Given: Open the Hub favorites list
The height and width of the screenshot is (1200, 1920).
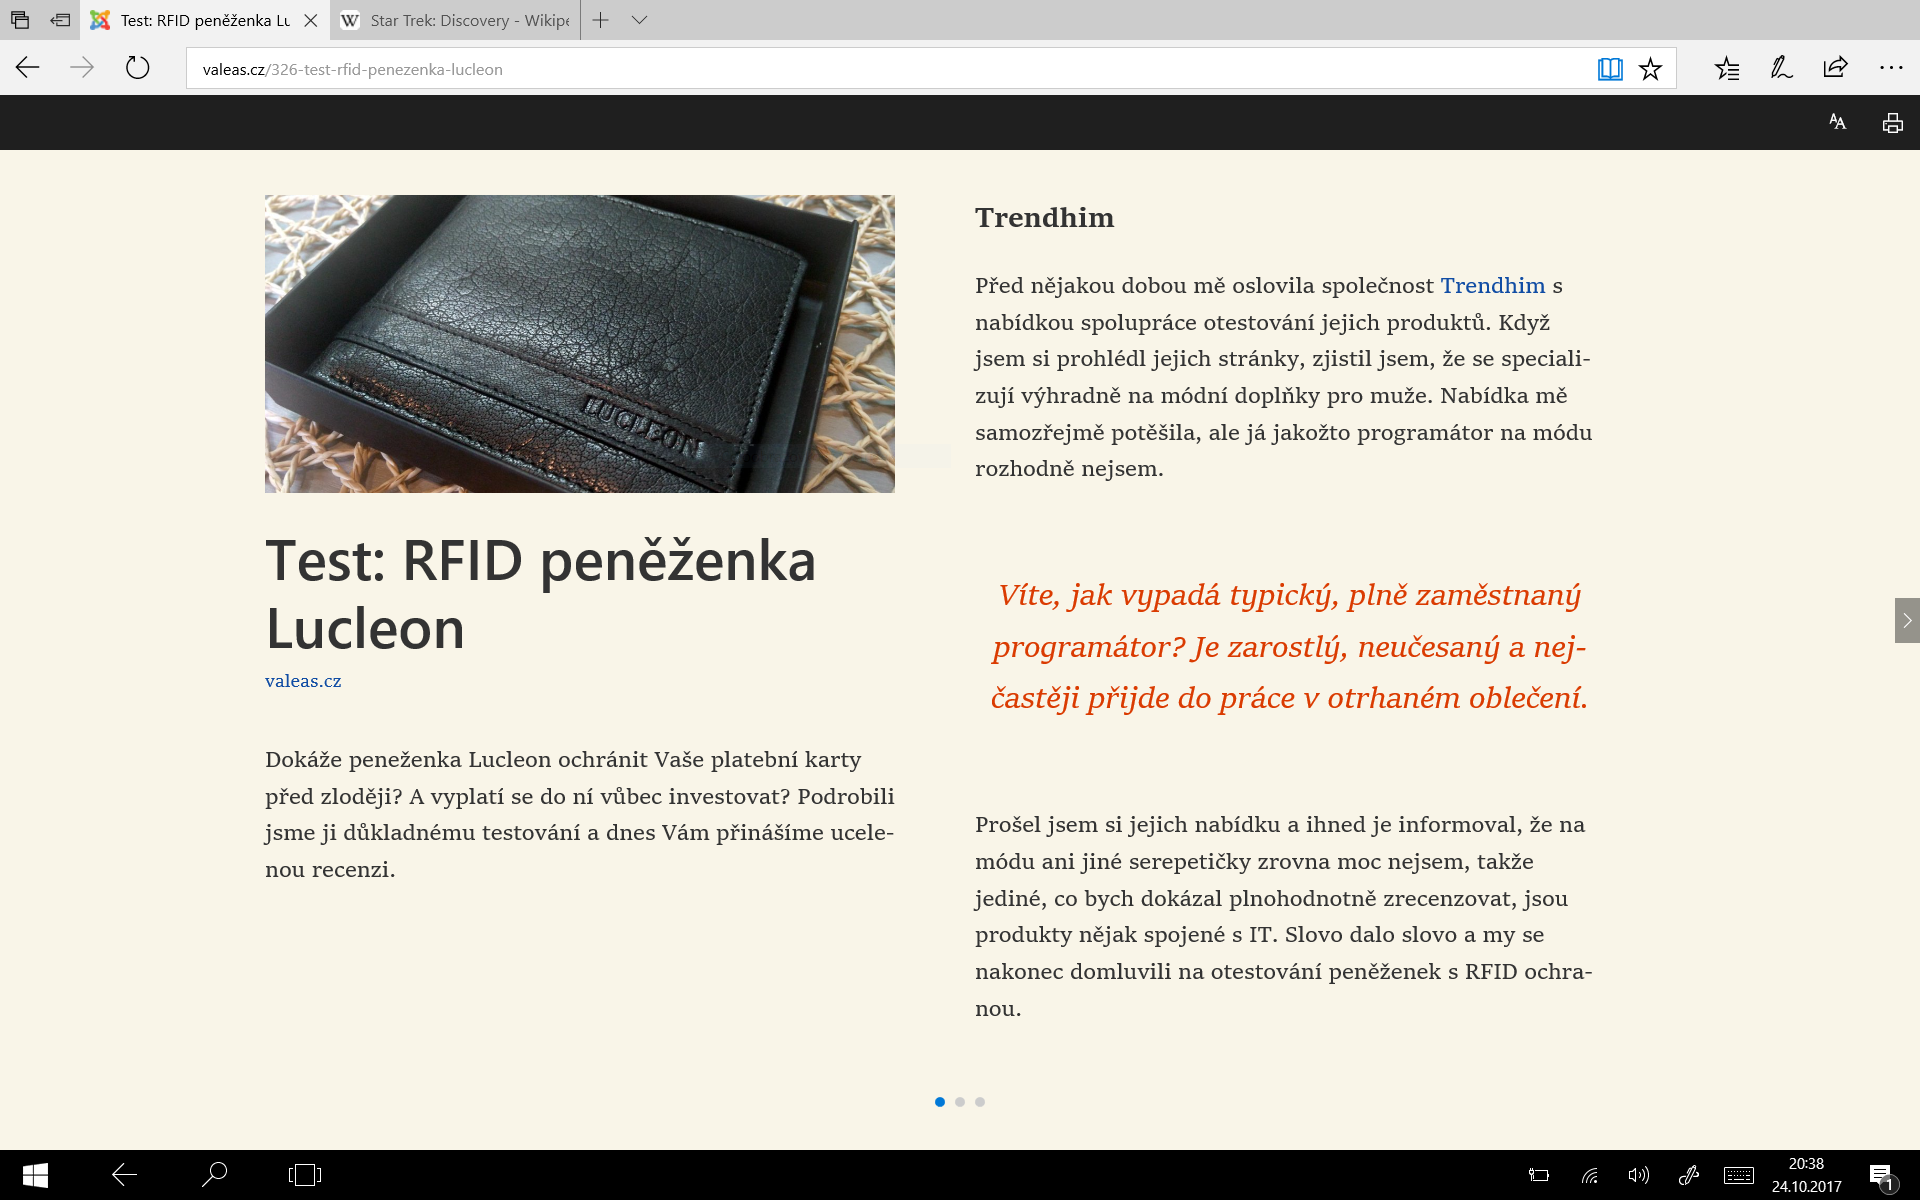Looking at the screenshot, I should tap(1727, 68).
